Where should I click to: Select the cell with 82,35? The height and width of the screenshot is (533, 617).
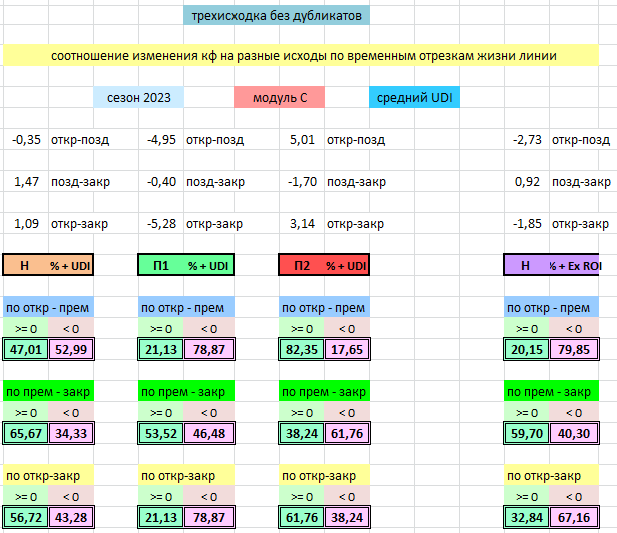pos(302,349)
